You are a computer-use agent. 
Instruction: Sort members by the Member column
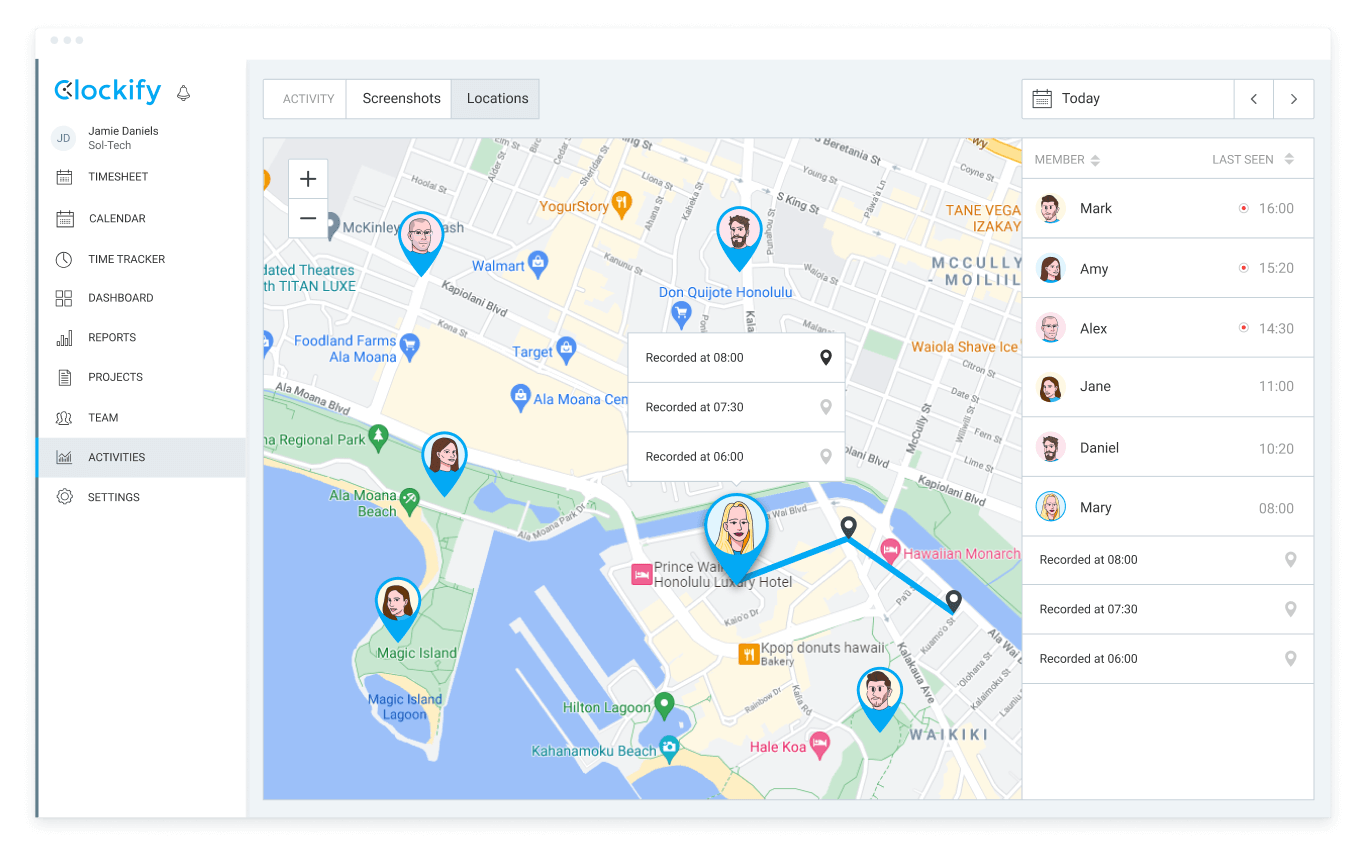1067,160
